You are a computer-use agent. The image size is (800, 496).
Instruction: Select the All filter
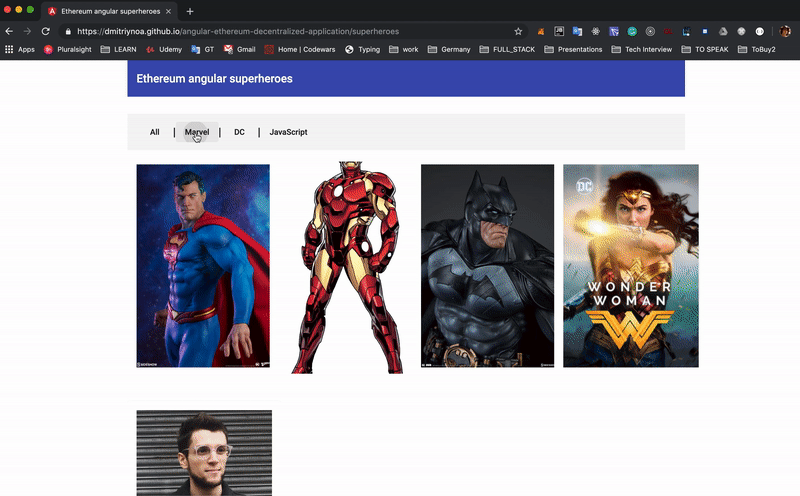click(x=155, y=132)
